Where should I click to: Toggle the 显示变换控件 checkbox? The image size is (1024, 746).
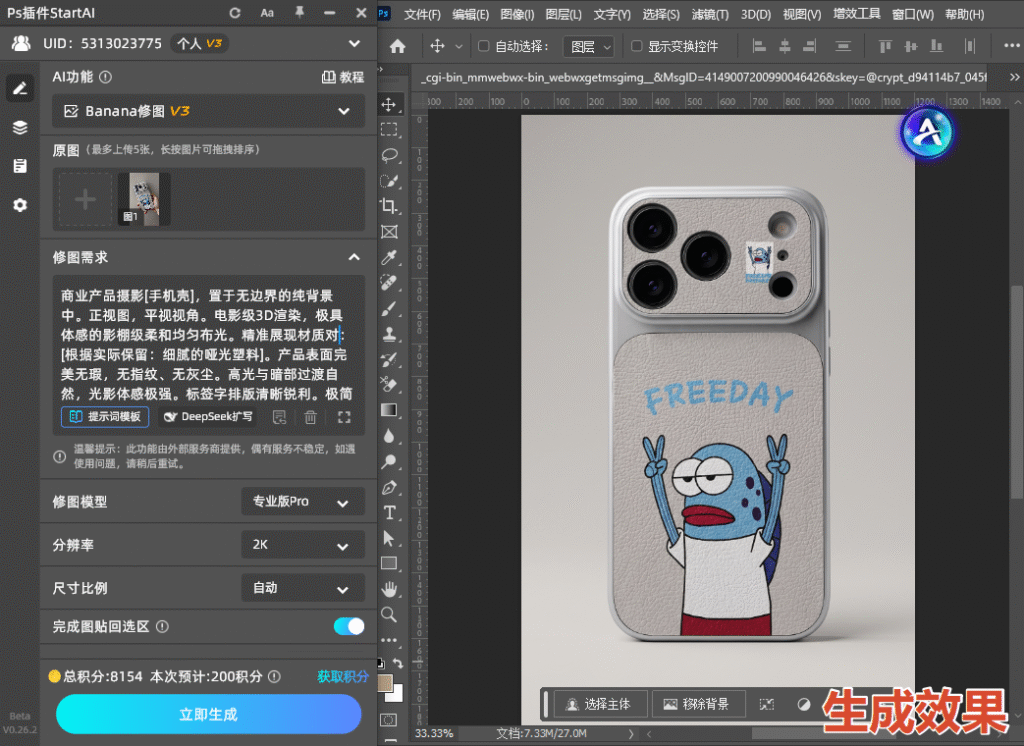point(637,46)
